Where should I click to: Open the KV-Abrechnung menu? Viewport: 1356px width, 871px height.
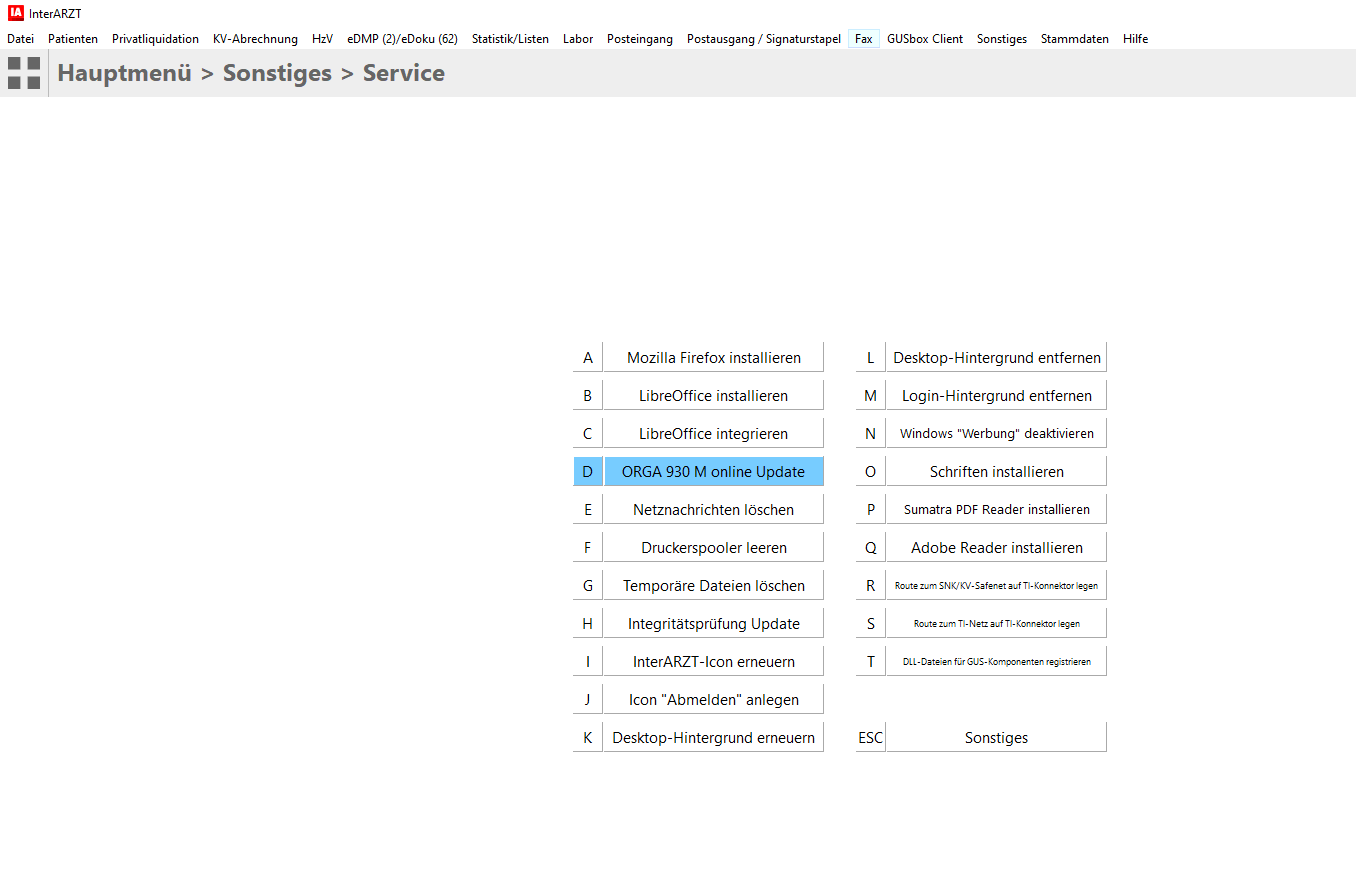(255, 39)
